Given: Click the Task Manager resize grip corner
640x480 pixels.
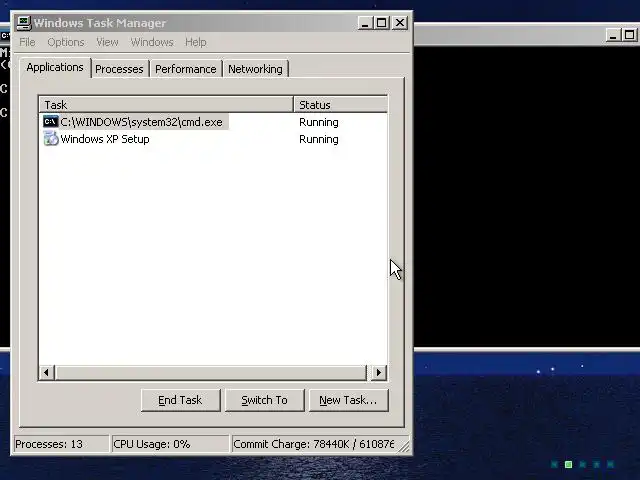Looking at the screenshot, I should tap(404, 446).
